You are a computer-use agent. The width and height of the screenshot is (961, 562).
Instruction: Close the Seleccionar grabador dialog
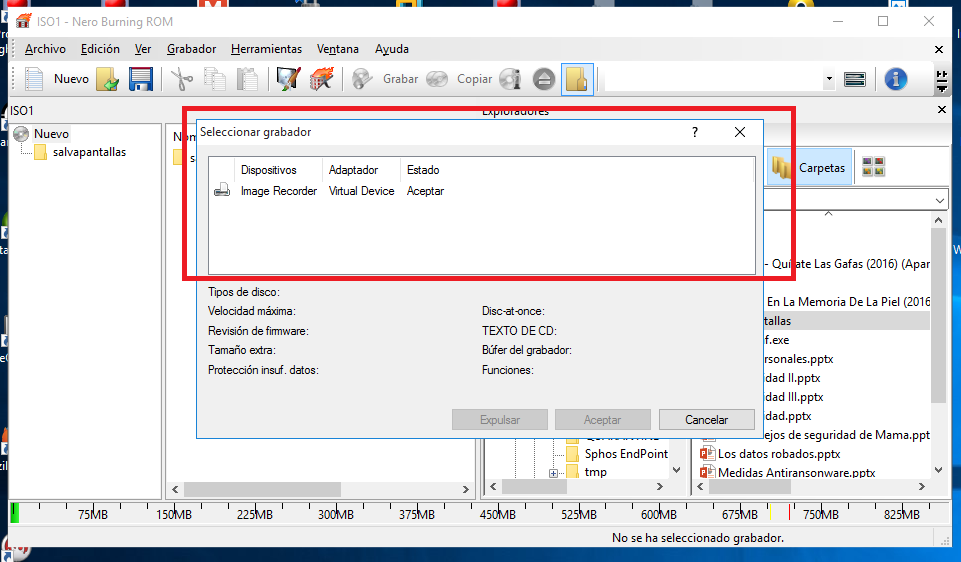(x=740, y=132)
